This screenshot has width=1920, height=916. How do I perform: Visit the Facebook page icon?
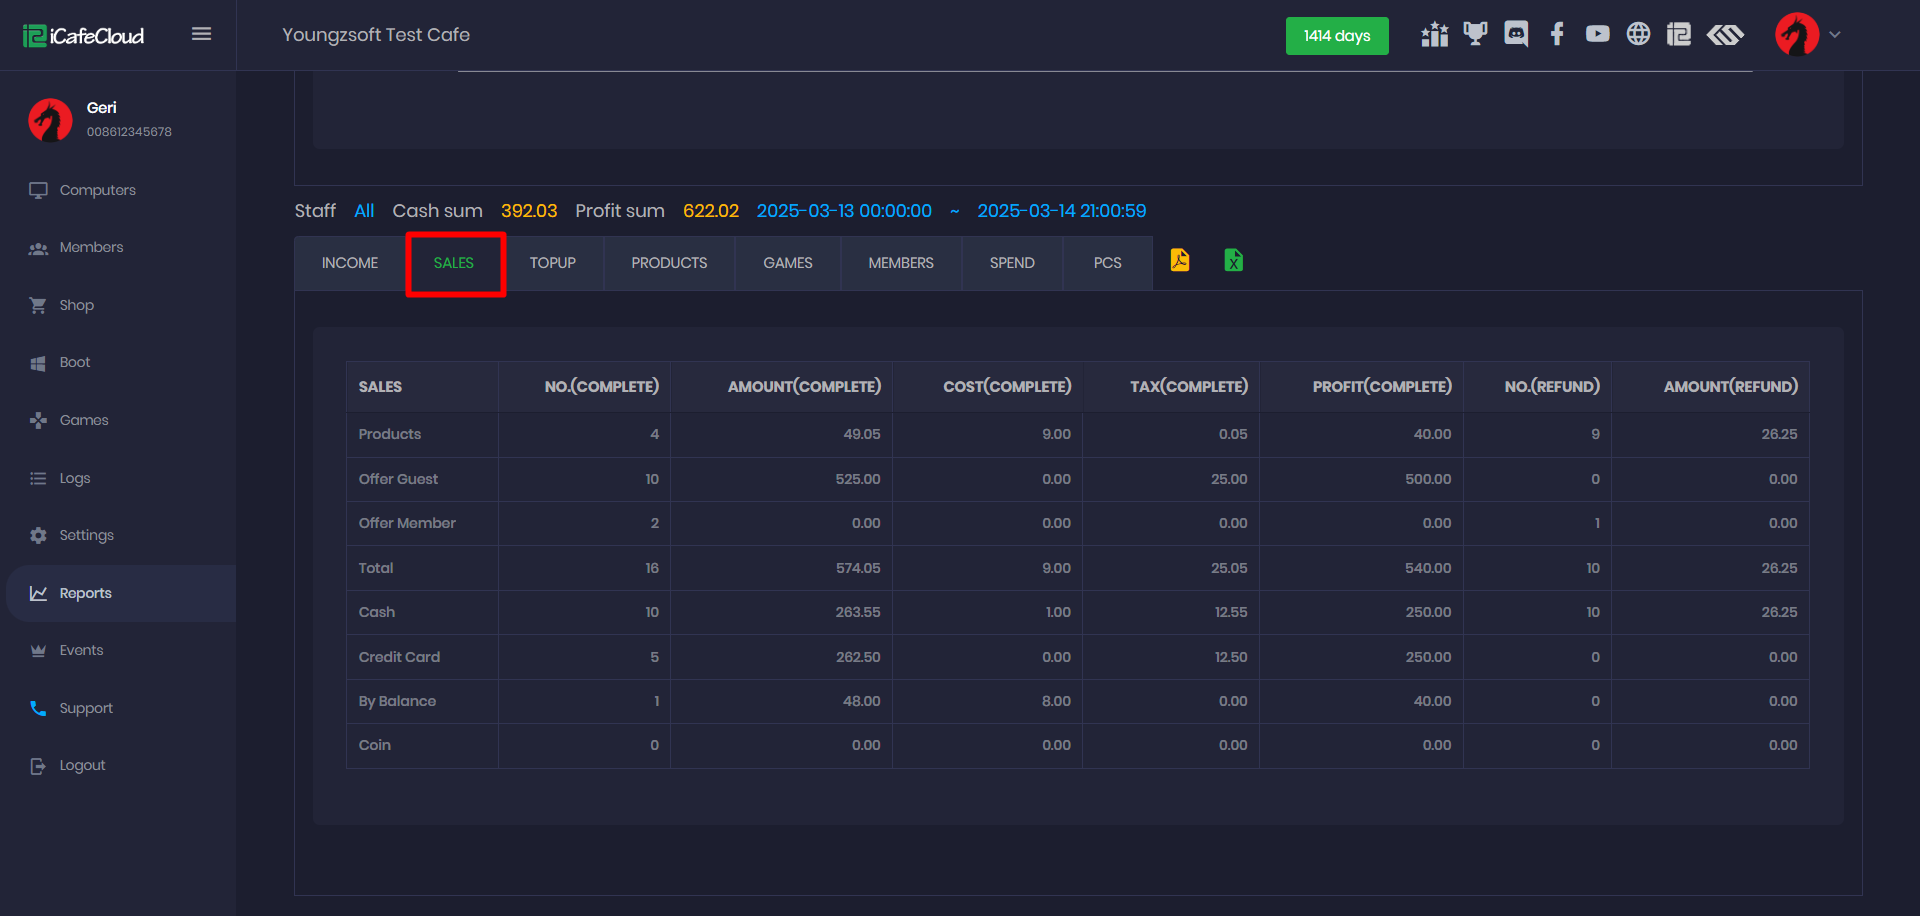(x=1556, y=33)
